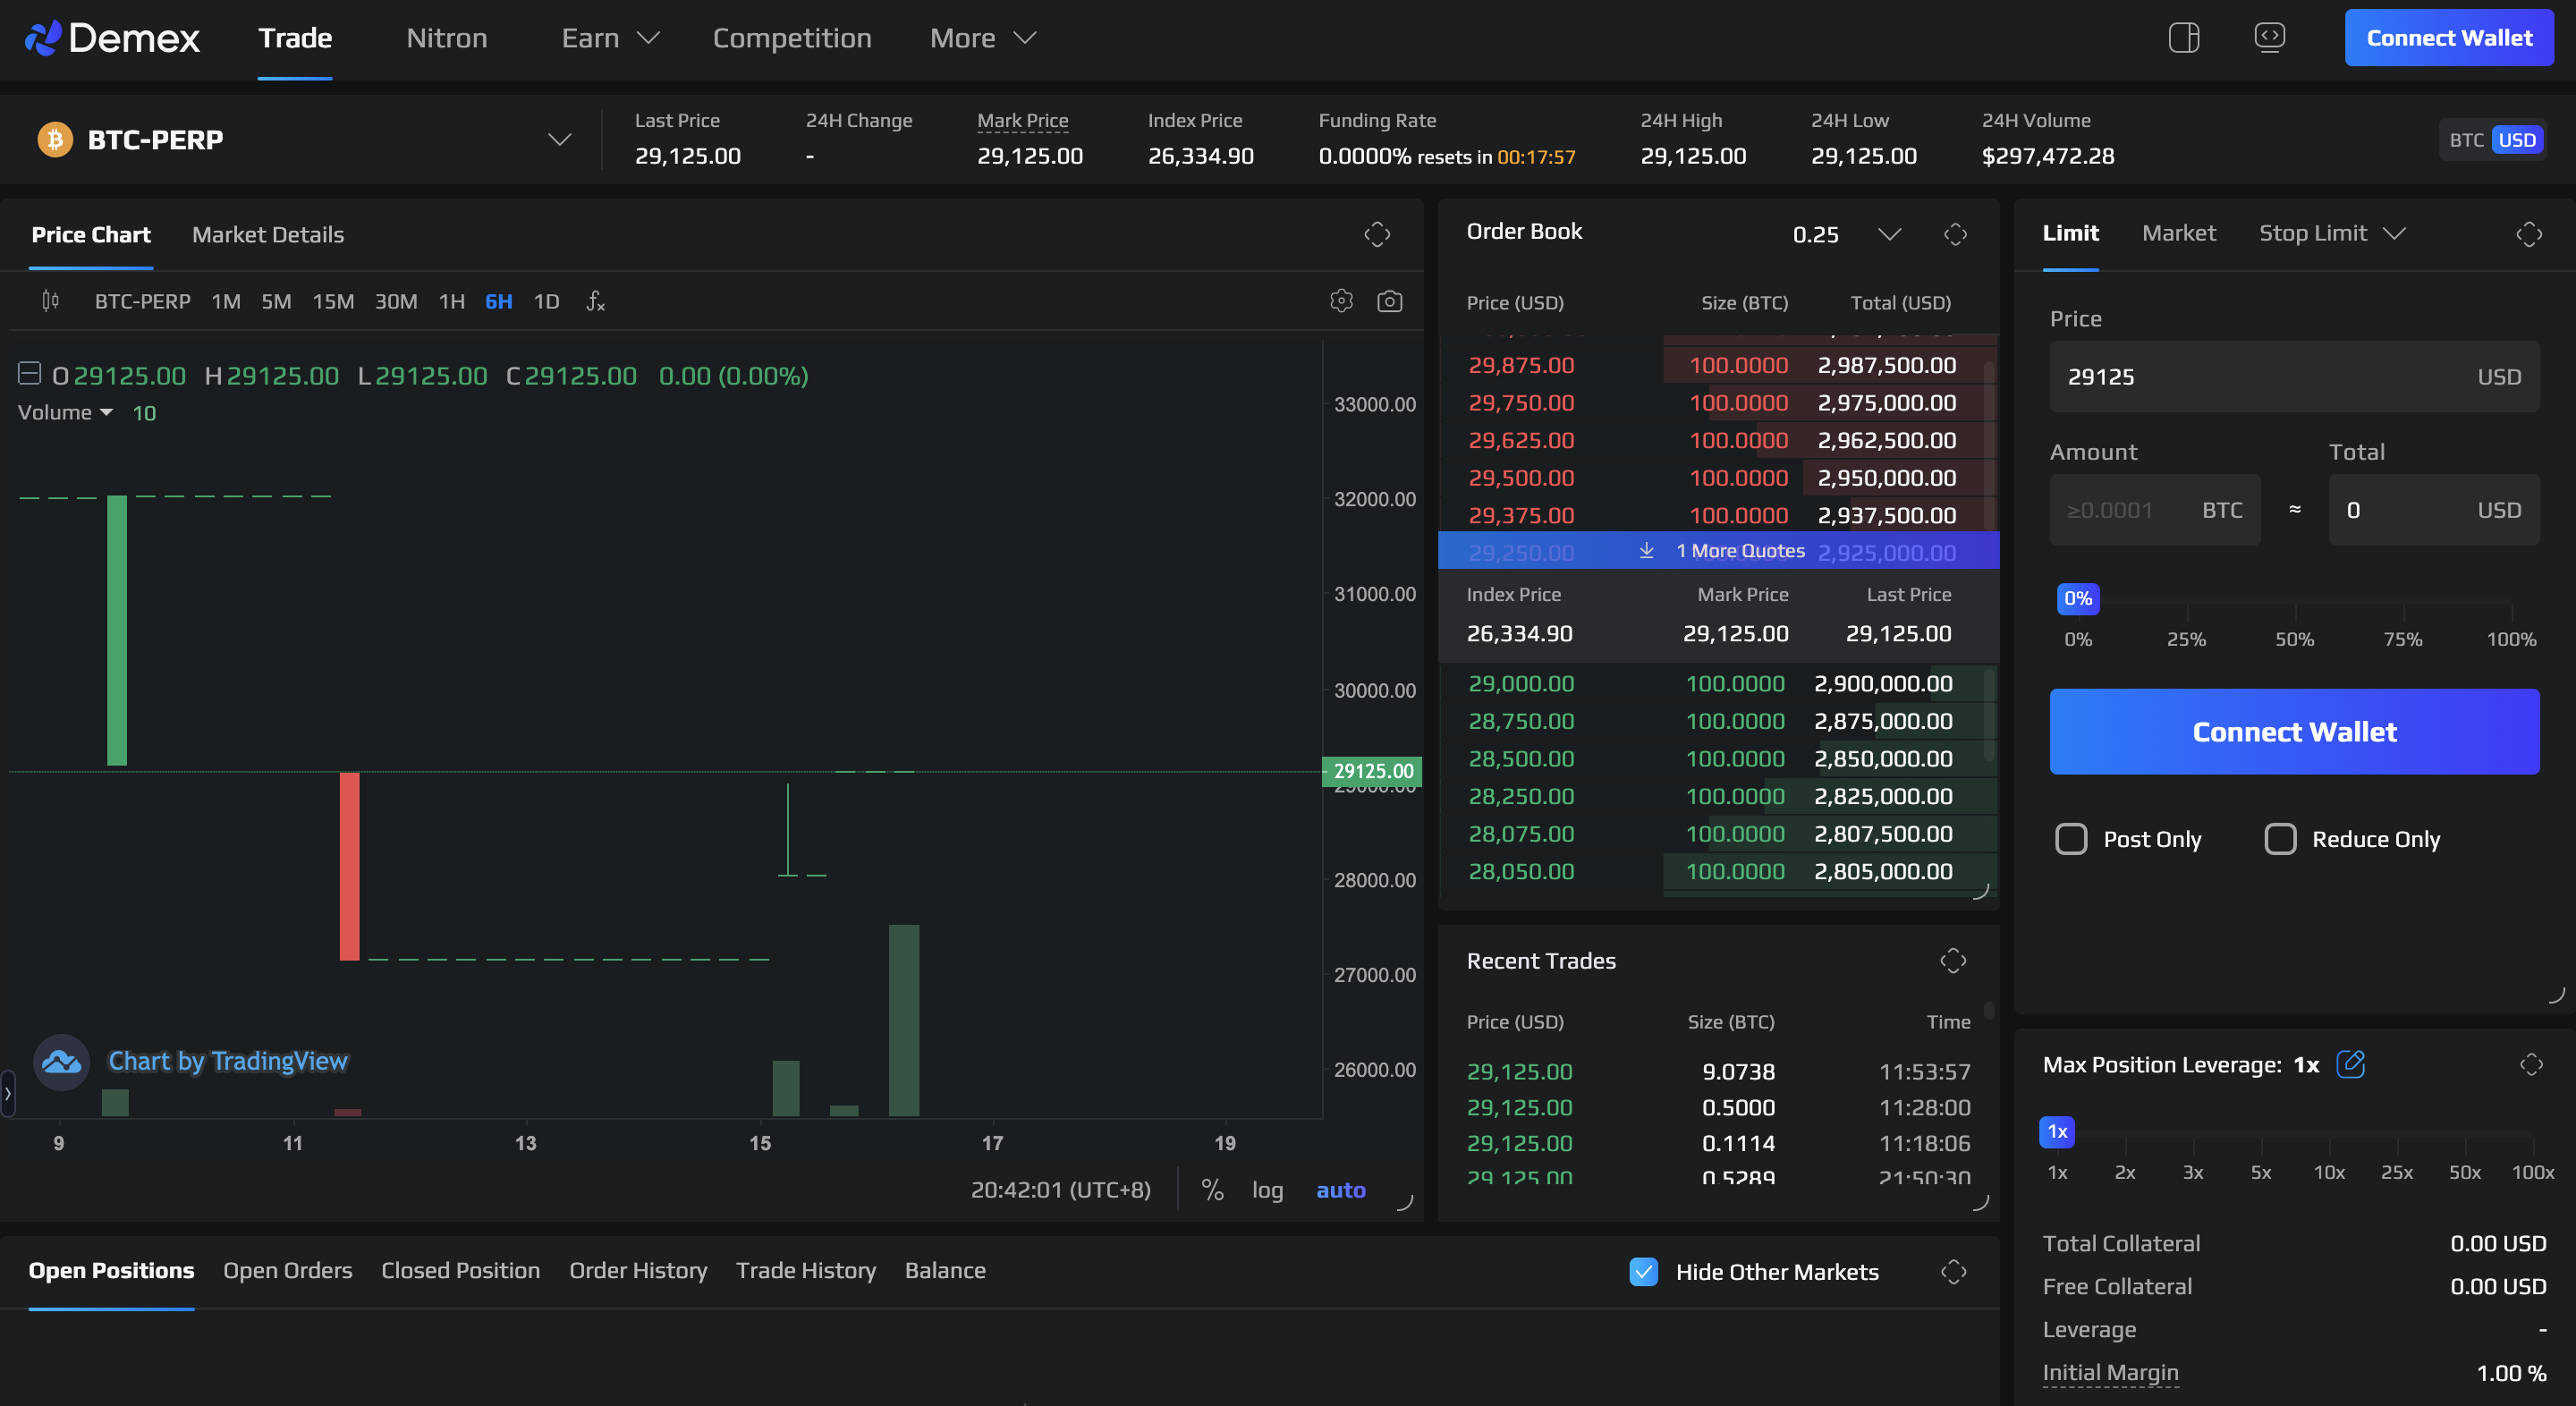The image size is (2576, 1406).
Task: Click the Price input field
Action: tap(2294, 376)
